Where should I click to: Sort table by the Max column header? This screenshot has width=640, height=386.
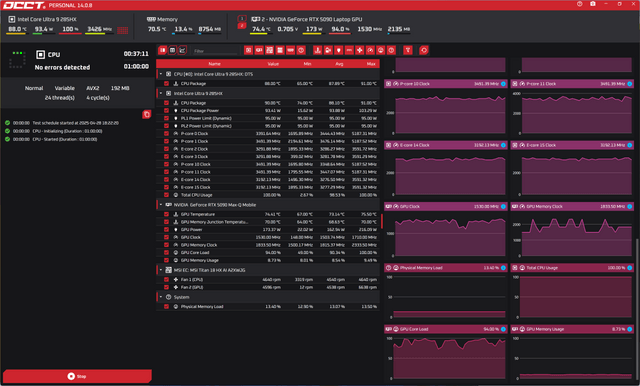click(x=371, y=64)
